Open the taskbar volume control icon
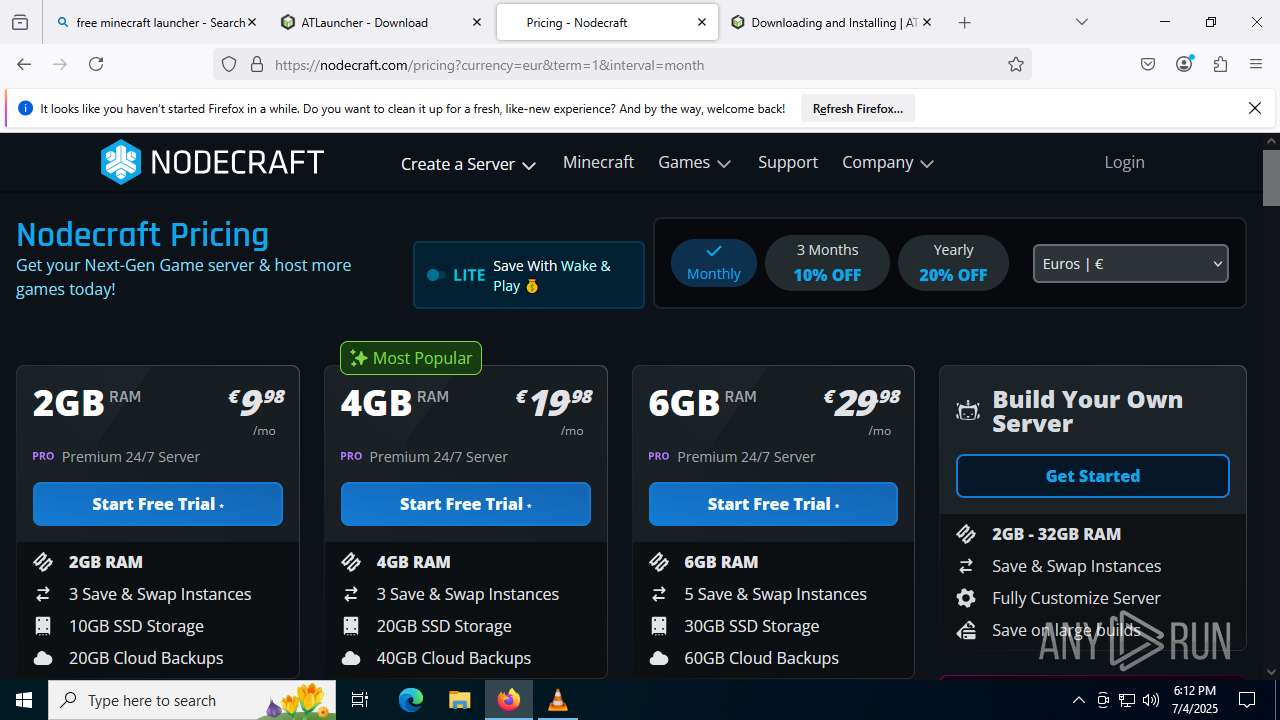The image size is (1280, 720). click(1151, 700)
